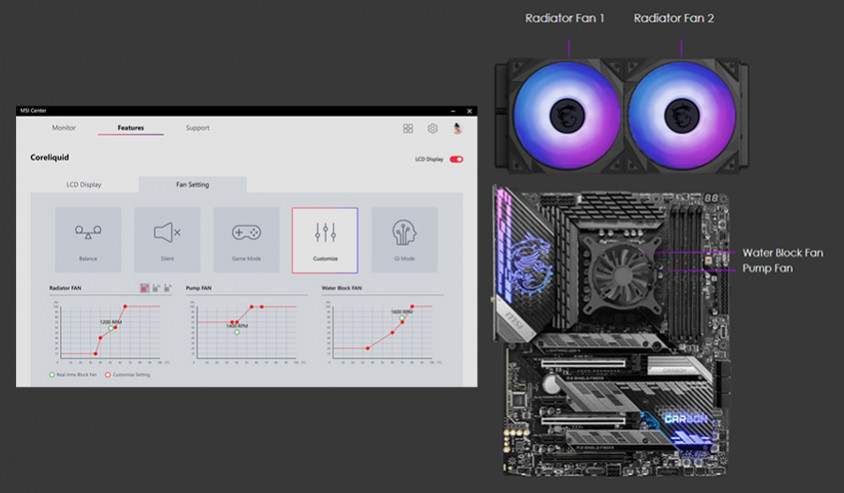844x493 pixels.
Task: Click the Real-time Block Fan legend
Action: click(73, 375)
